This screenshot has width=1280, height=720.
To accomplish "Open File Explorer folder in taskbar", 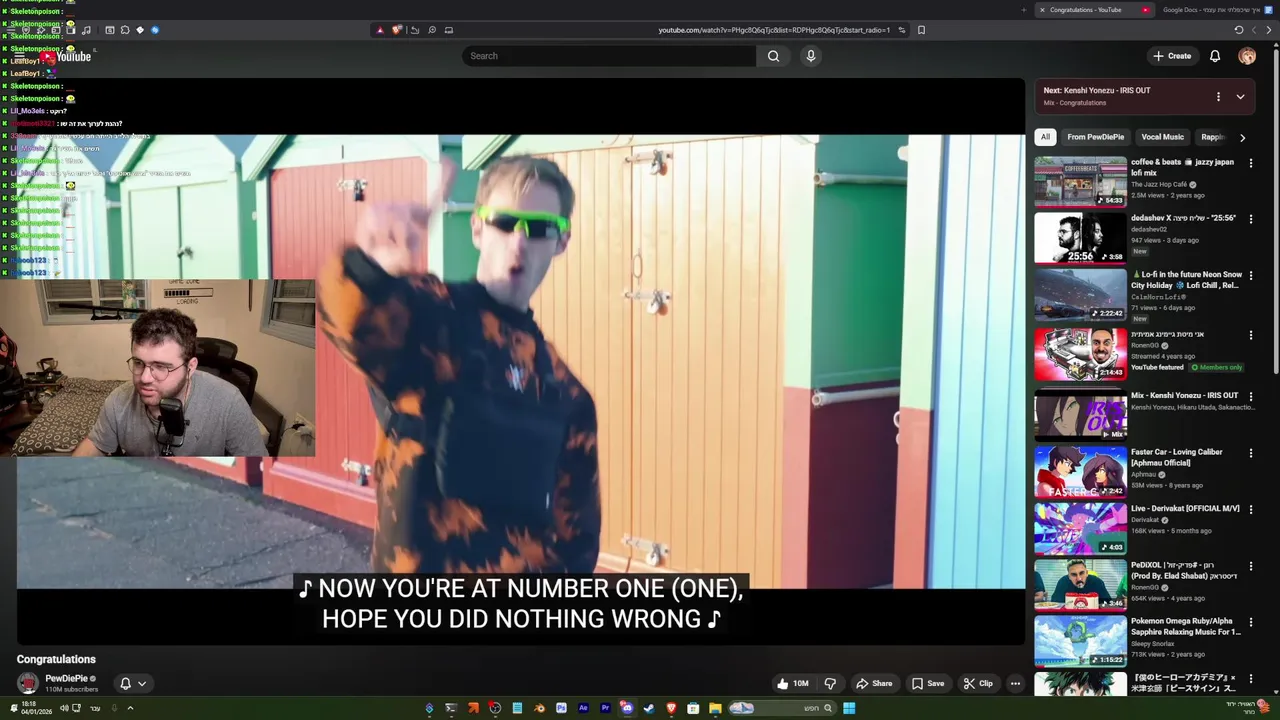I will click(715, 708).
